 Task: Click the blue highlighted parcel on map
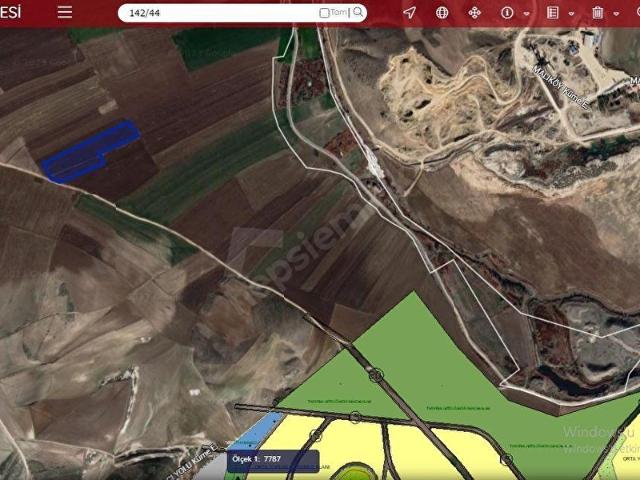[x=90, y=152]
